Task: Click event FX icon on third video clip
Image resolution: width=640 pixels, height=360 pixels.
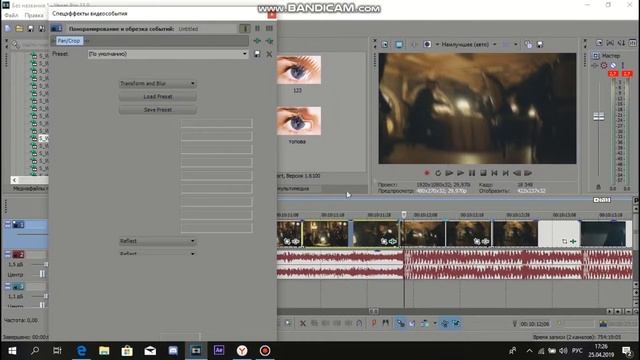Action: click(393, 242)
